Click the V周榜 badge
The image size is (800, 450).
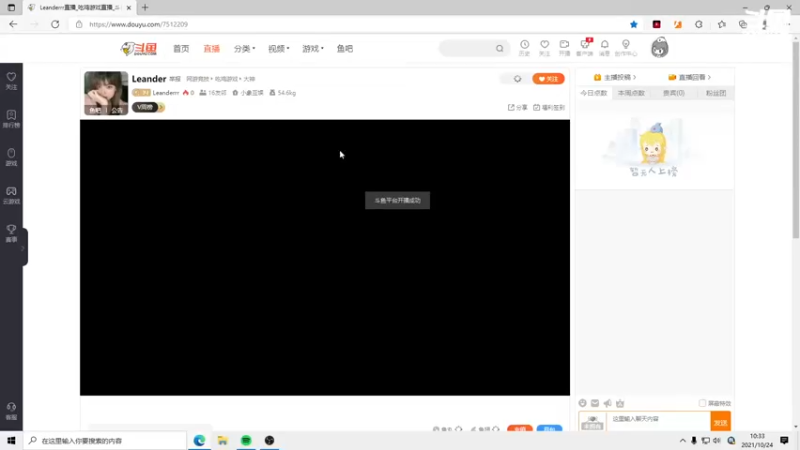[x=145, y=107]
